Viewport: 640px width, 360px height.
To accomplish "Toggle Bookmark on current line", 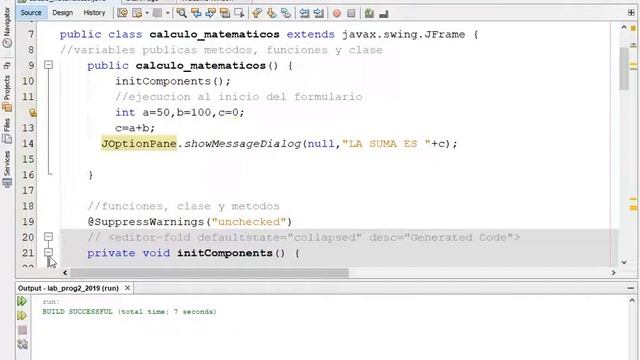I will pos(286,13).
